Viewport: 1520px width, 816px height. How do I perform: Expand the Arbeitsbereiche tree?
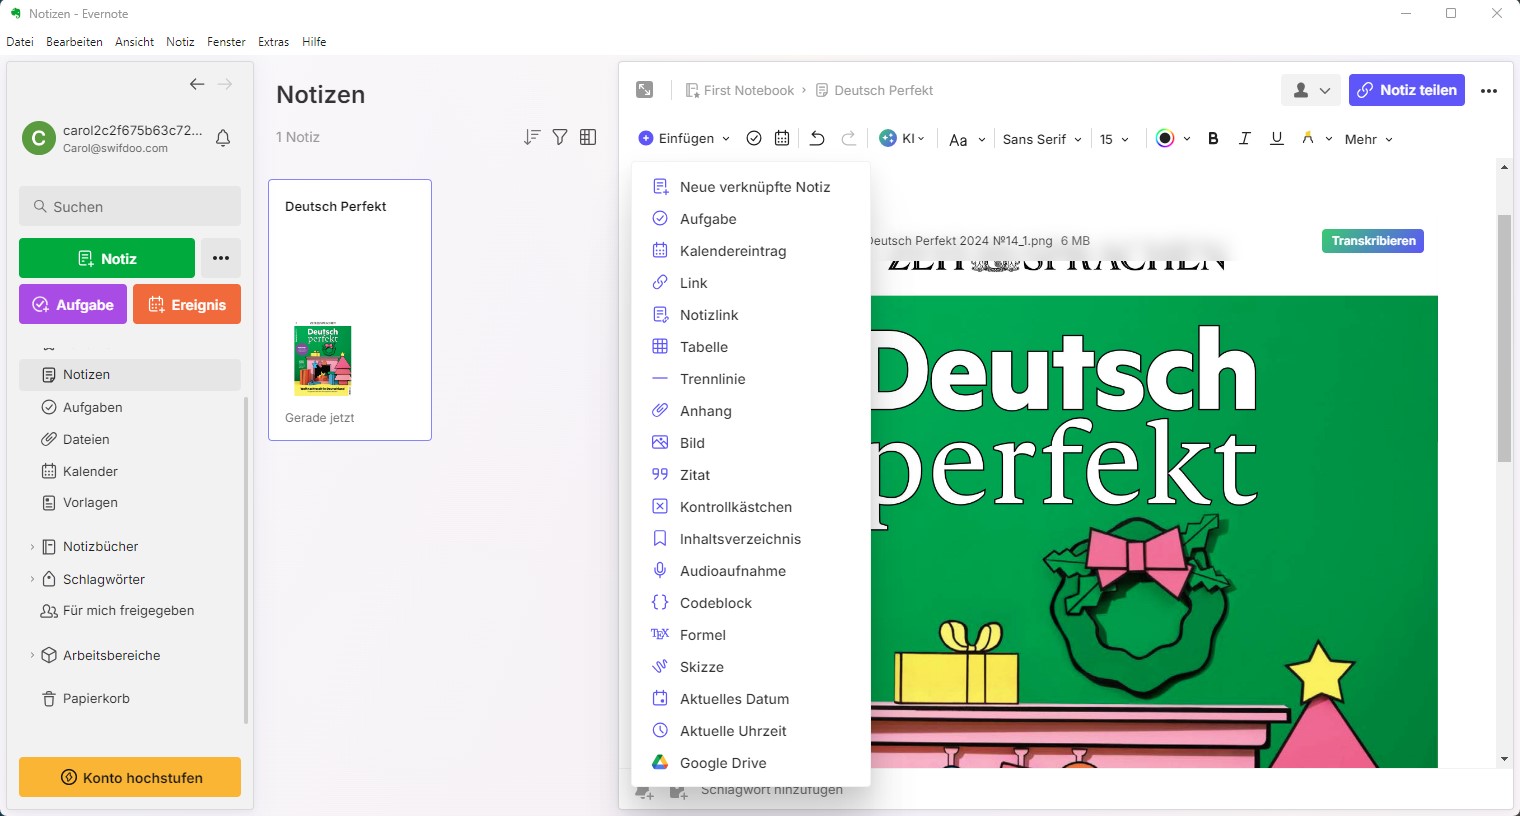point(32,655)
